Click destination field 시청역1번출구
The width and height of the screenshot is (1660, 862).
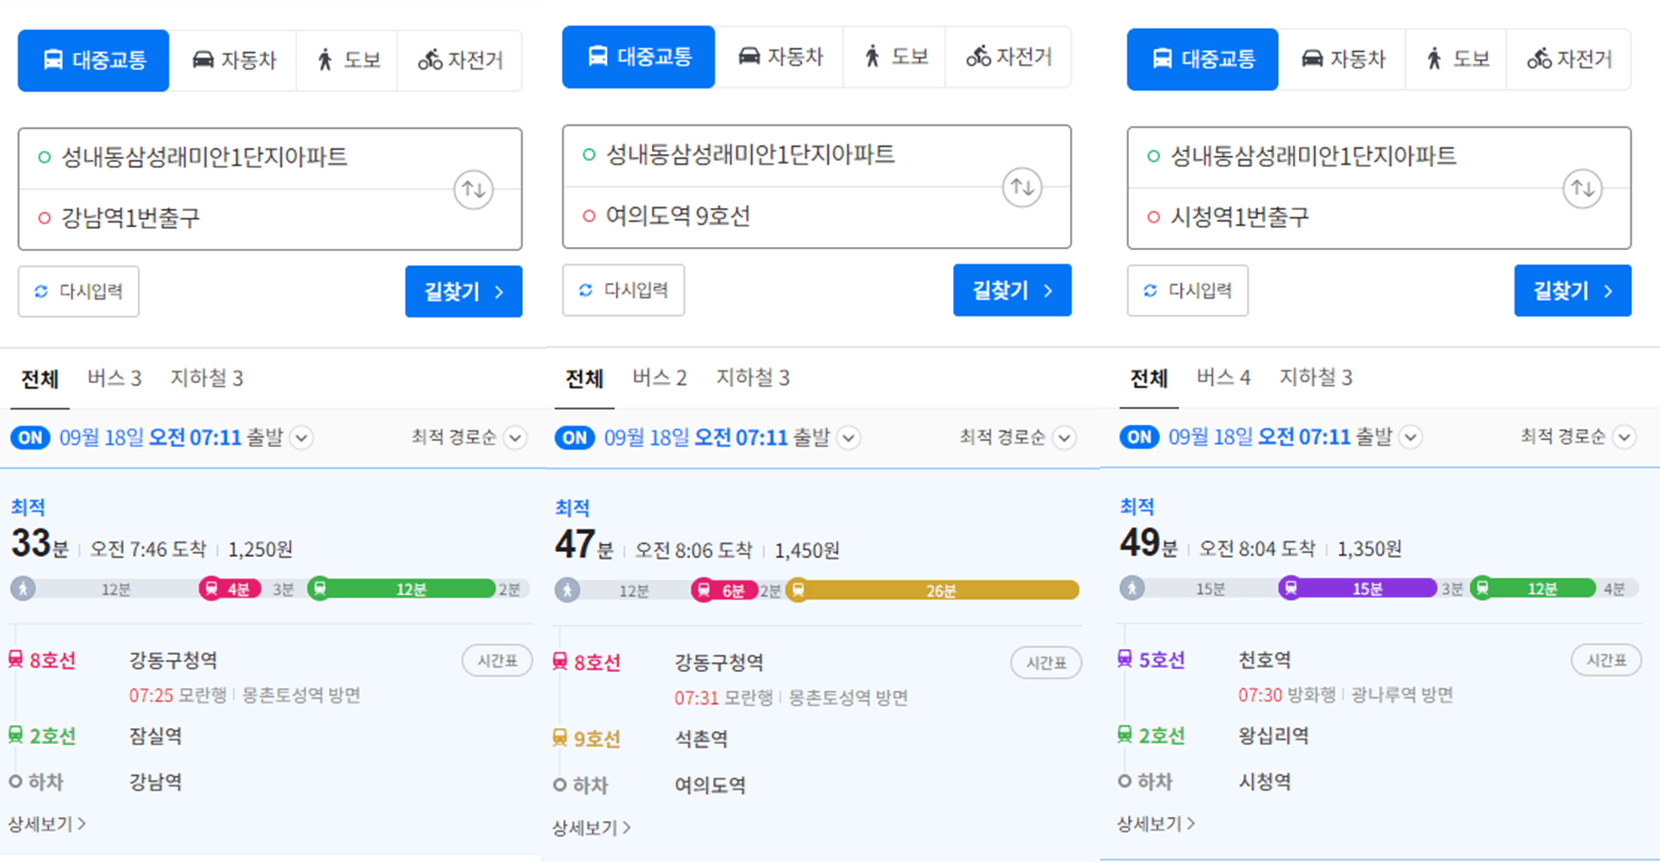[1347, 217]
